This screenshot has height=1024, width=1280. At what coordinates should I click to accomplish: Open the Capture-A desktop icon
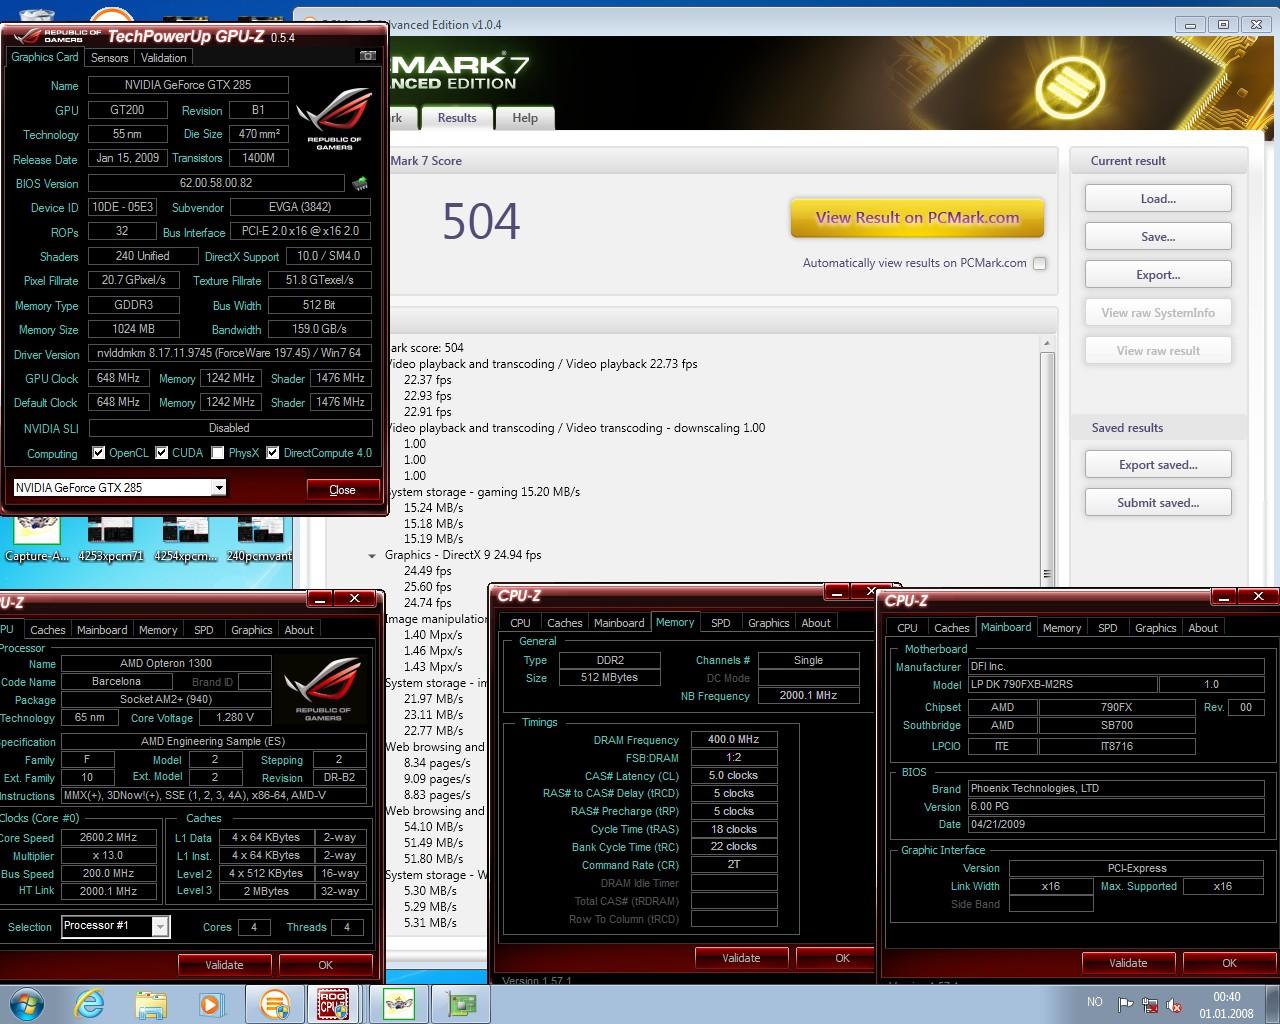click(37, 537)
